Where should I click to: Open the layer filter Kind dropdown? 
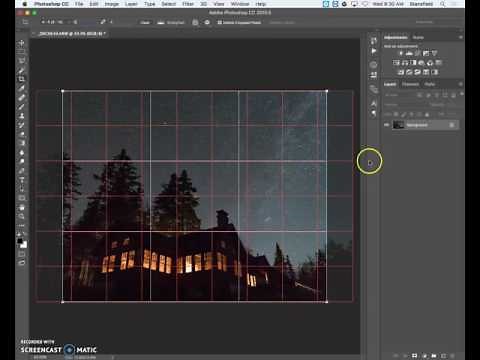398,95
